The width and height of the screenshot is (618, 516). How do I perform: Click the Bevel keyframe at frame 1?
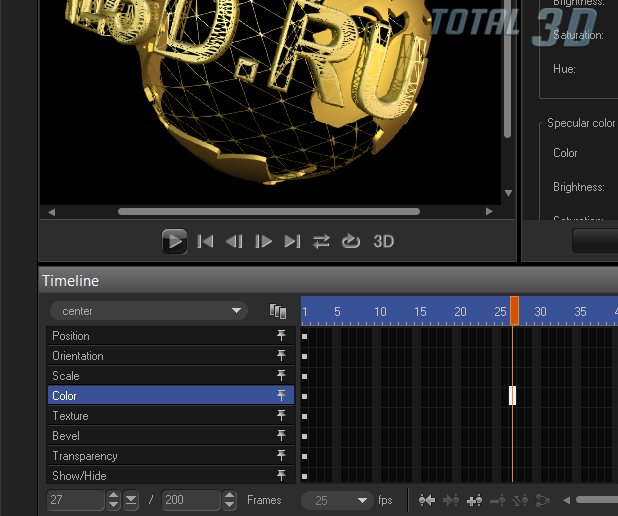[x=304, y=436]
